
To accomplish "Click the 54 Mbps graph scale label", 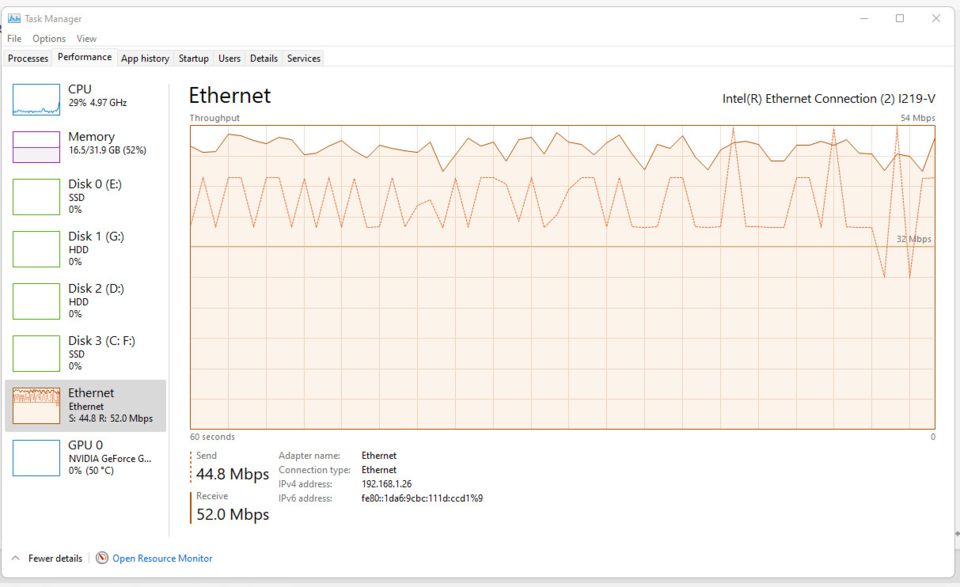I will pos(918,118).
